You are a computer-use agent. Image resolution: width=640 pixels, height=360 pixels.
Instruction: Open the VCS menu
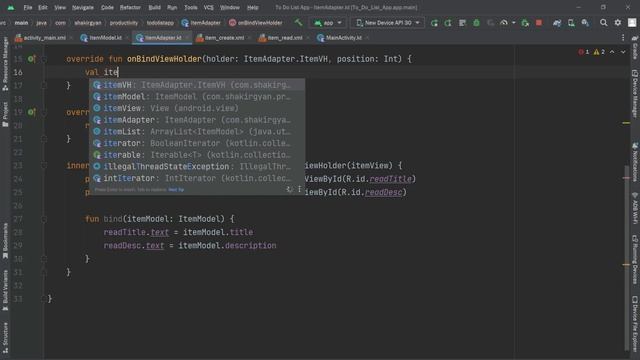tap(209, 7)
